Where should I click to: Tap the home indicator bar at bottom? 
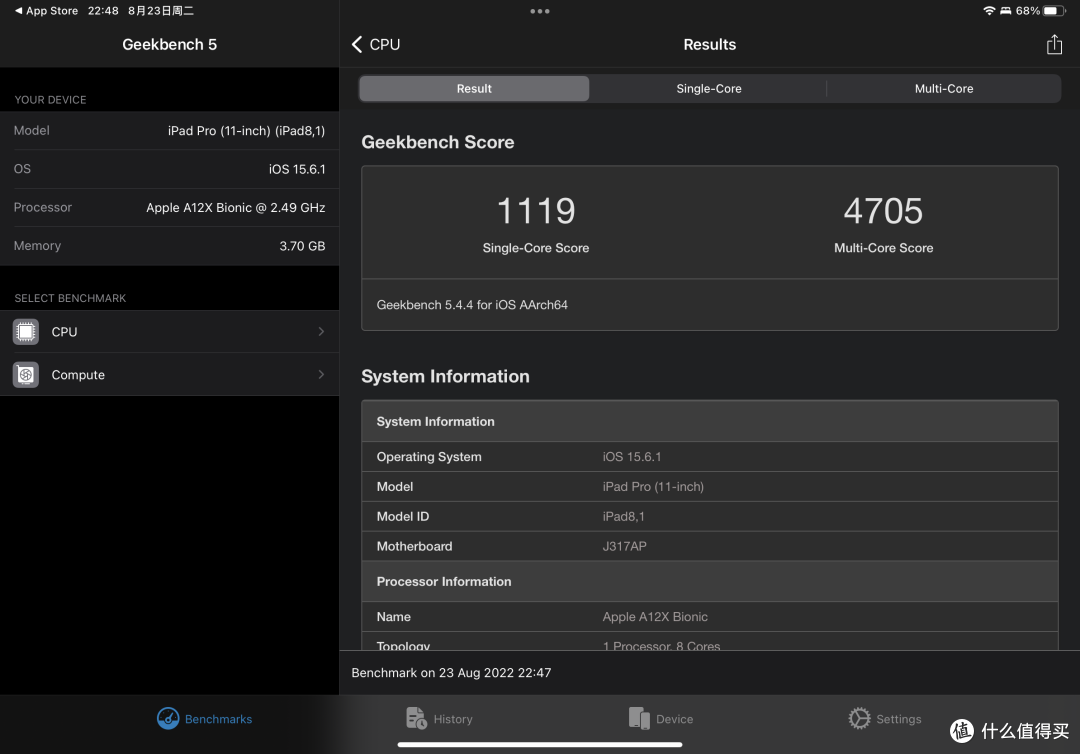[540, 744]
